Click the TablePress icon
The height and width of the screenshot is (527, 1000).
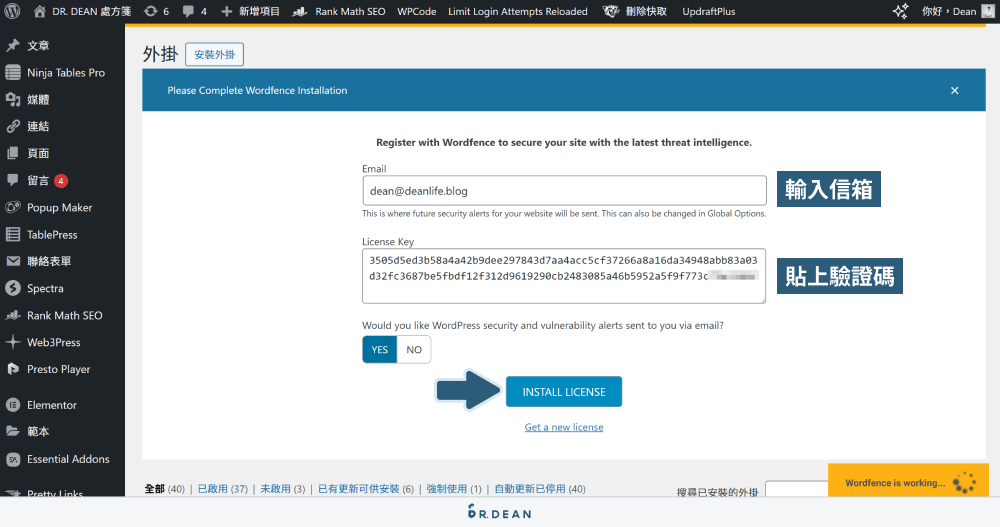(13, 234)
